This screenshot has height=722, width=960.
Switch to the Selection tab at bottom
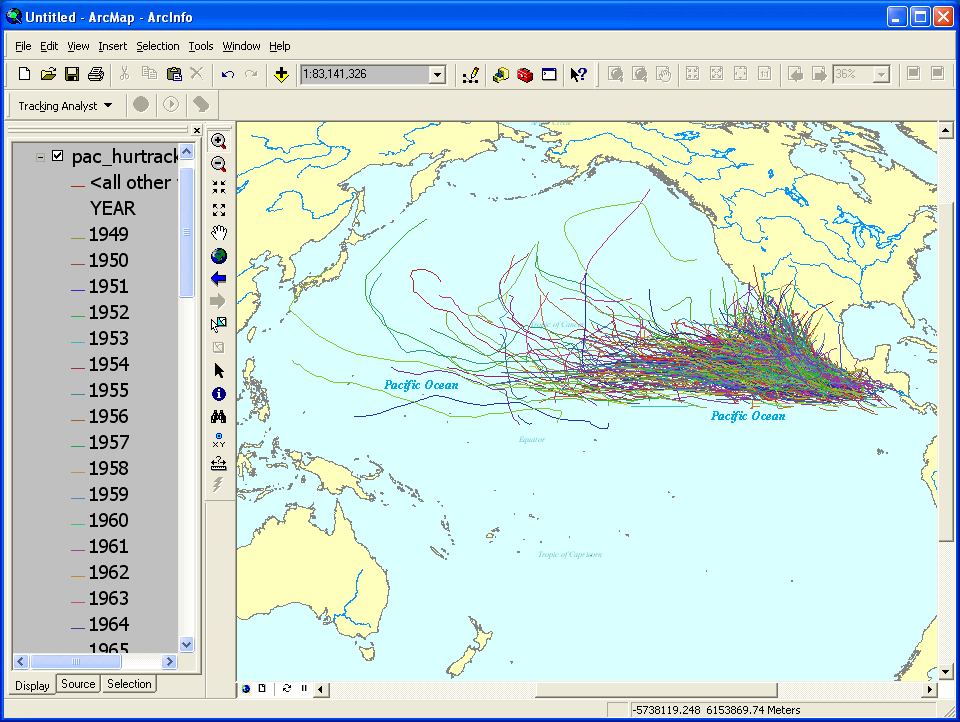129,684
